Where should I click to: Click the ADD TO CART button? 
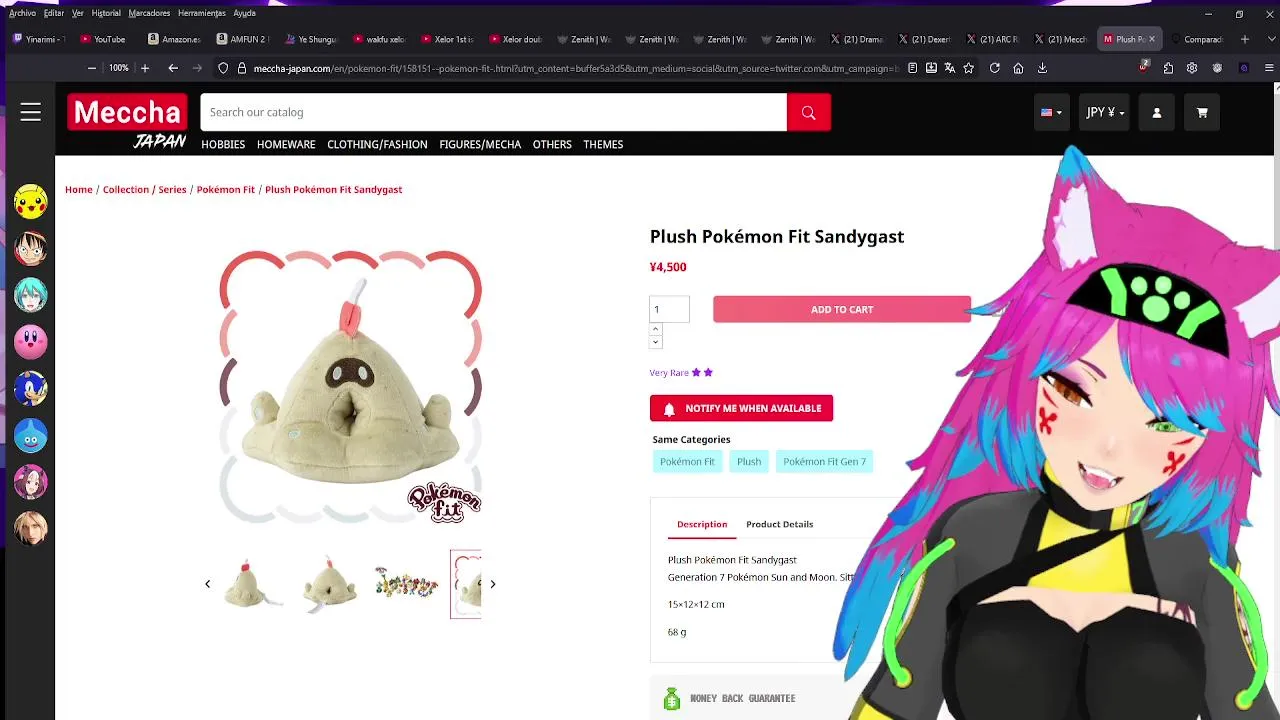click(842, 309)
